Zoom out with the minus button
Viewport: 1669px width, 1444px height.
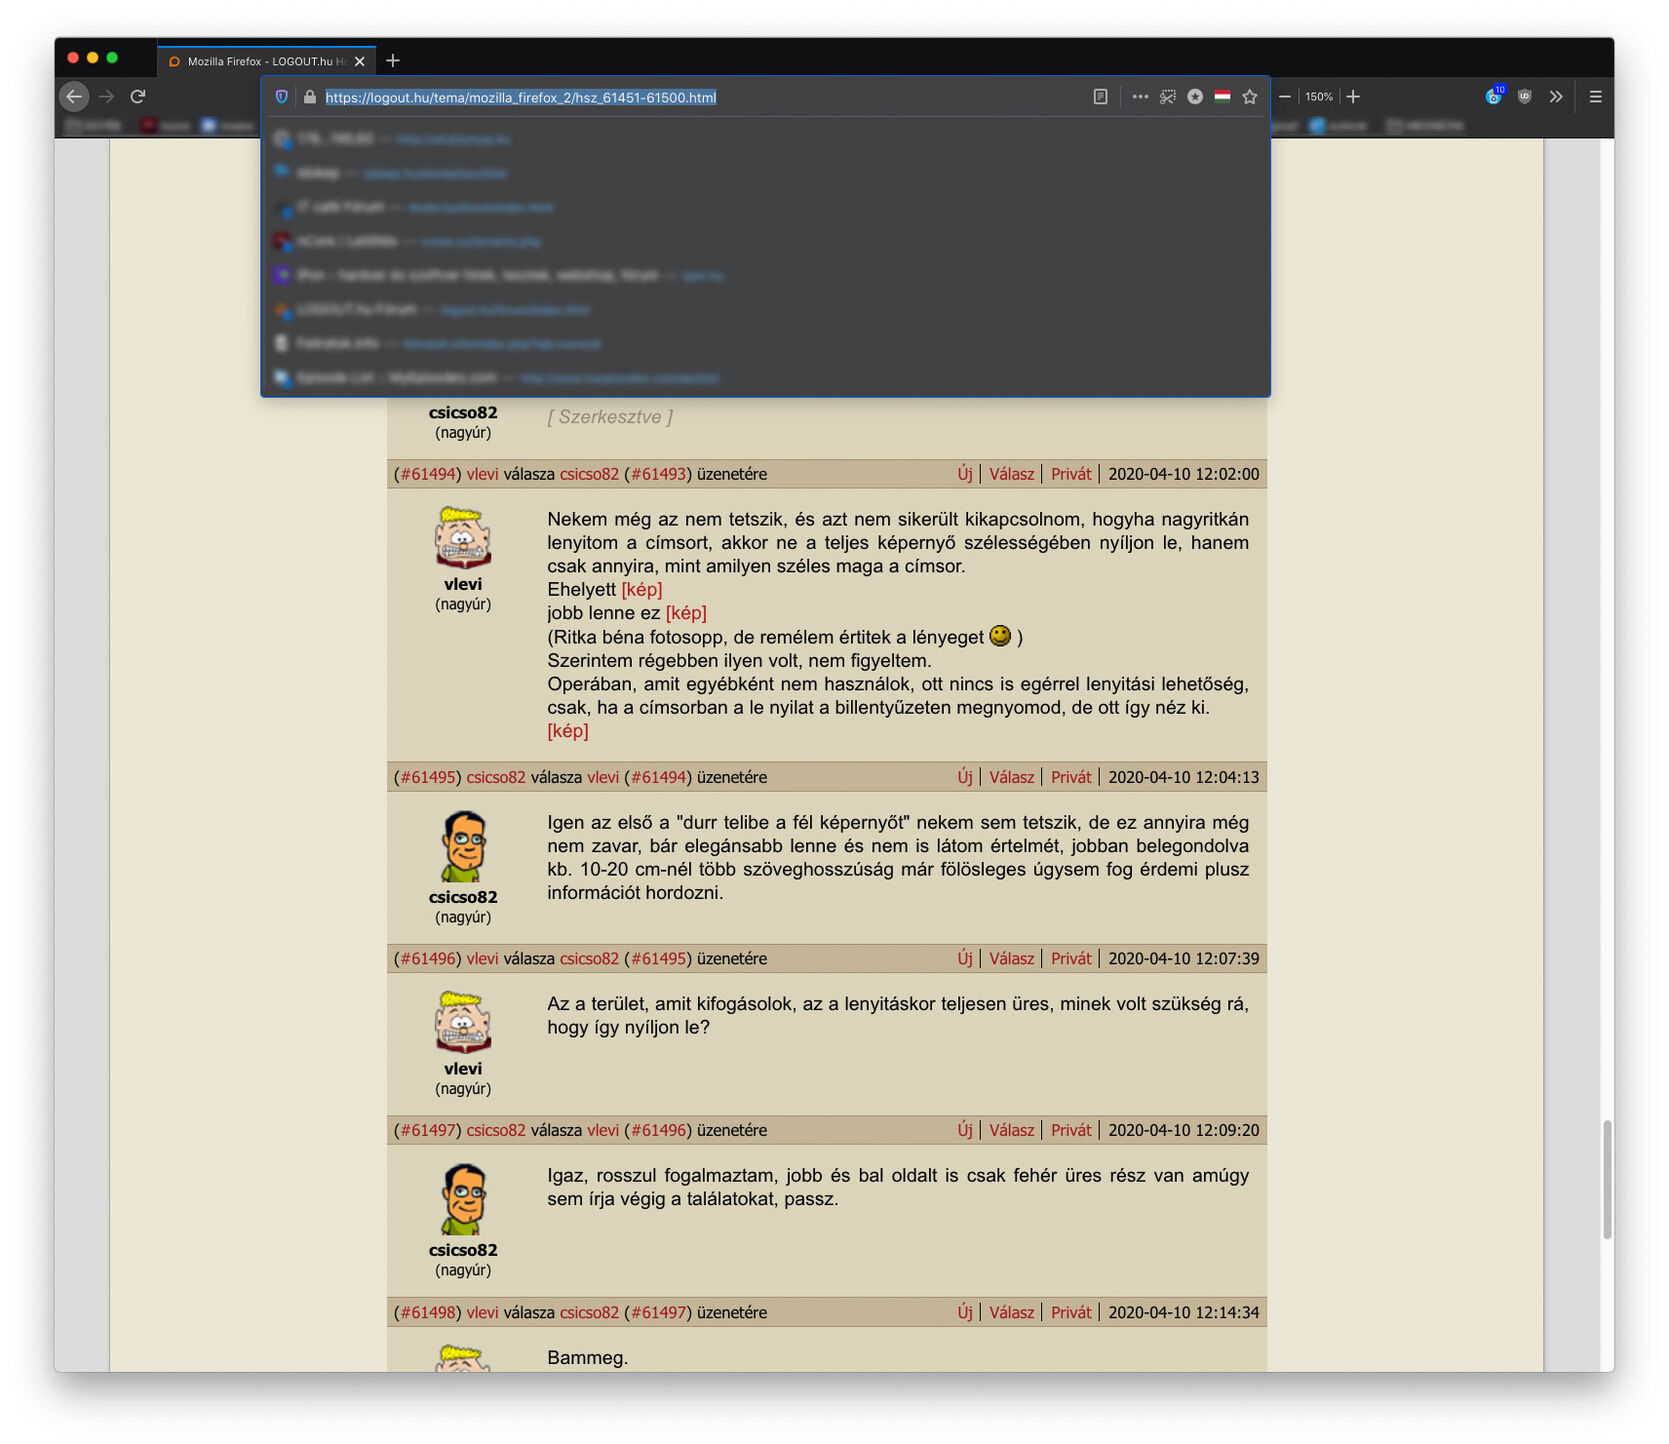[x=1285, y=97]
